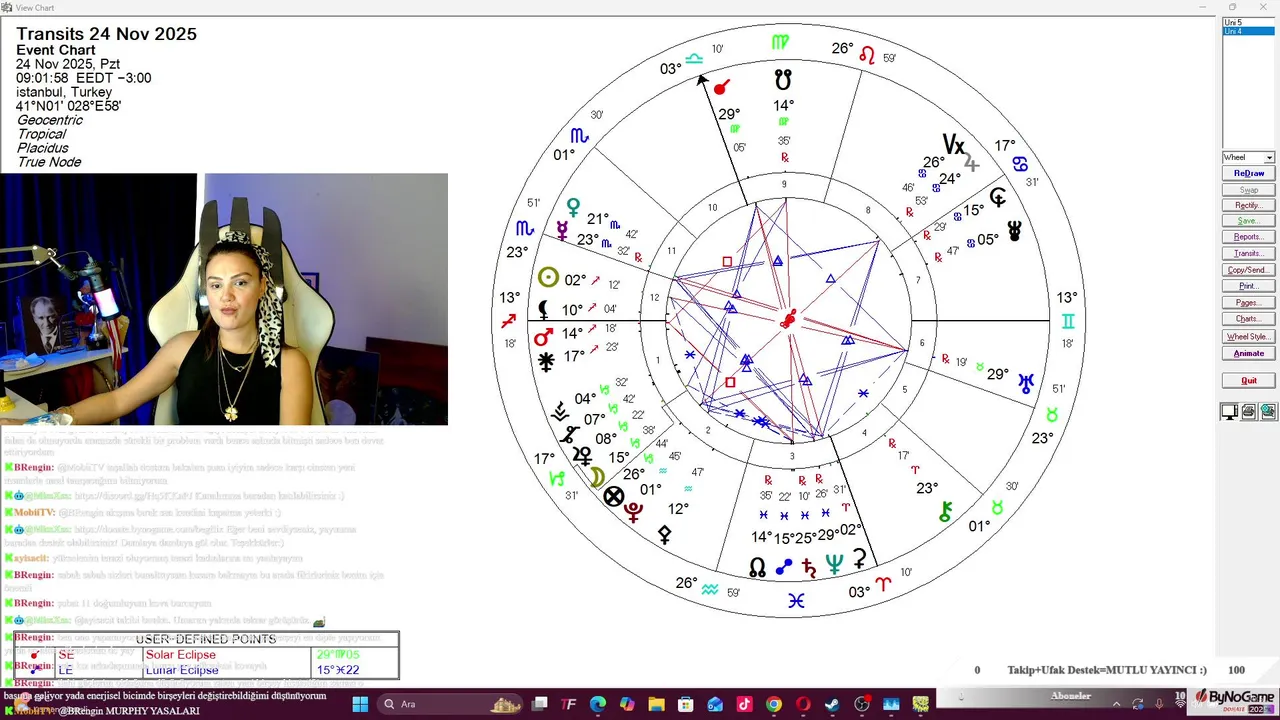
Task: Open Google Chrome from taskbar
Action: pyautogui.click(x=774, y=704)
